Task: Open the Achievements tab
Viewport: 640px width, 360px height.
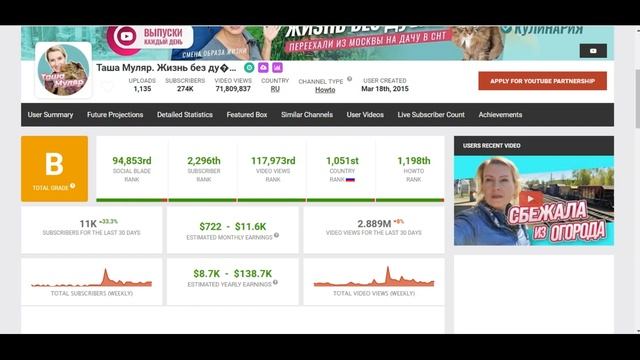Action: tap(500, 115)
